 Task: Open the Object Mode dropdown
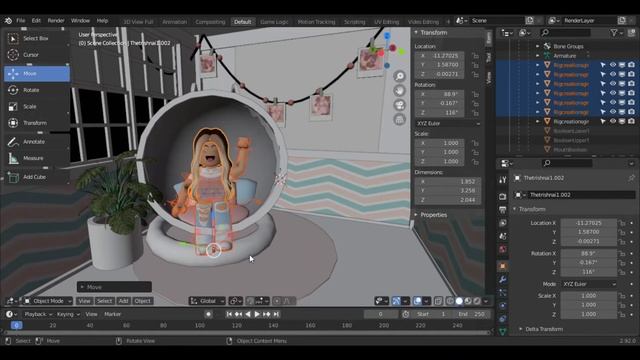point(47,301)
